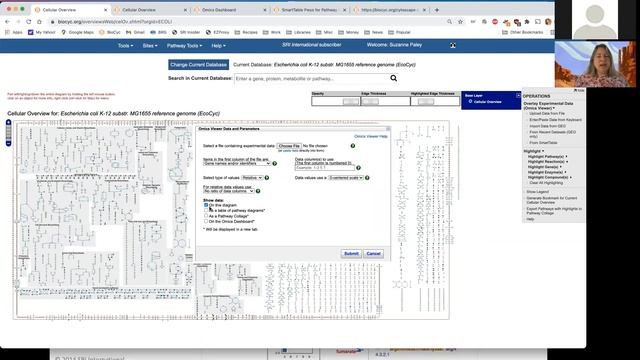Click Clear All Highlighting
Viewport: 640px width, 360px height.
click(x=546, y=183)
